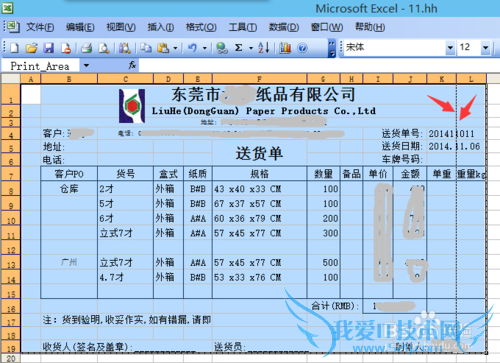Image resolution: width=500 pixels, height=363 pixels.
Task: Click the header cell 客户PO
Action: click(69, 174)
